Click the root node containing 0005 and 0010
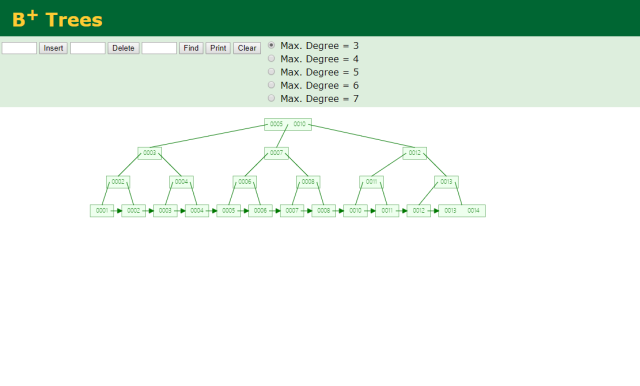640x386 pixels. click(x=288, y=124)
